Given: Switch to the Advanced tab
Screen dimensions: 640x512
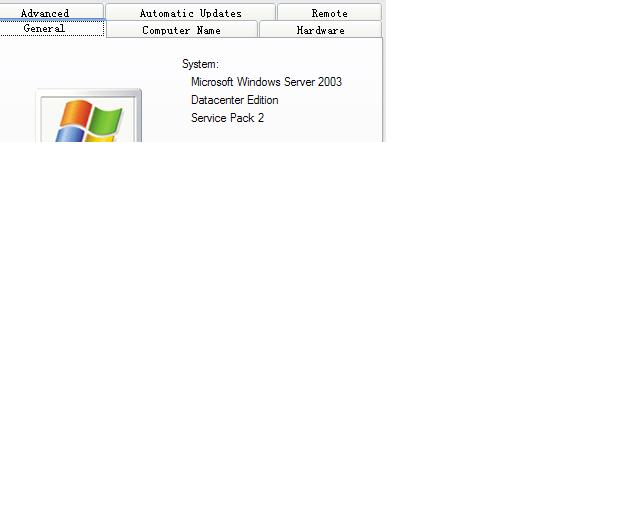Looking at the screenshot, I should 45,13.
